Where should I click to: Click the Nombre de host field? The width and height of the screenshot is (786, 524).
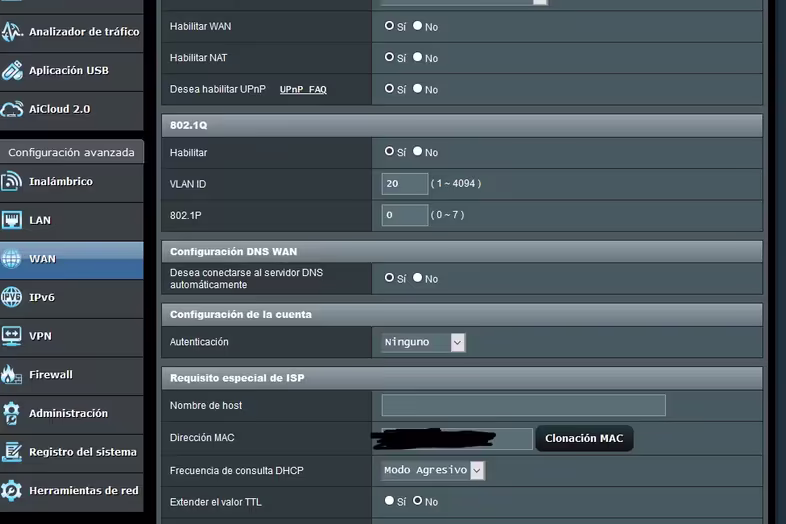[523, 405]
